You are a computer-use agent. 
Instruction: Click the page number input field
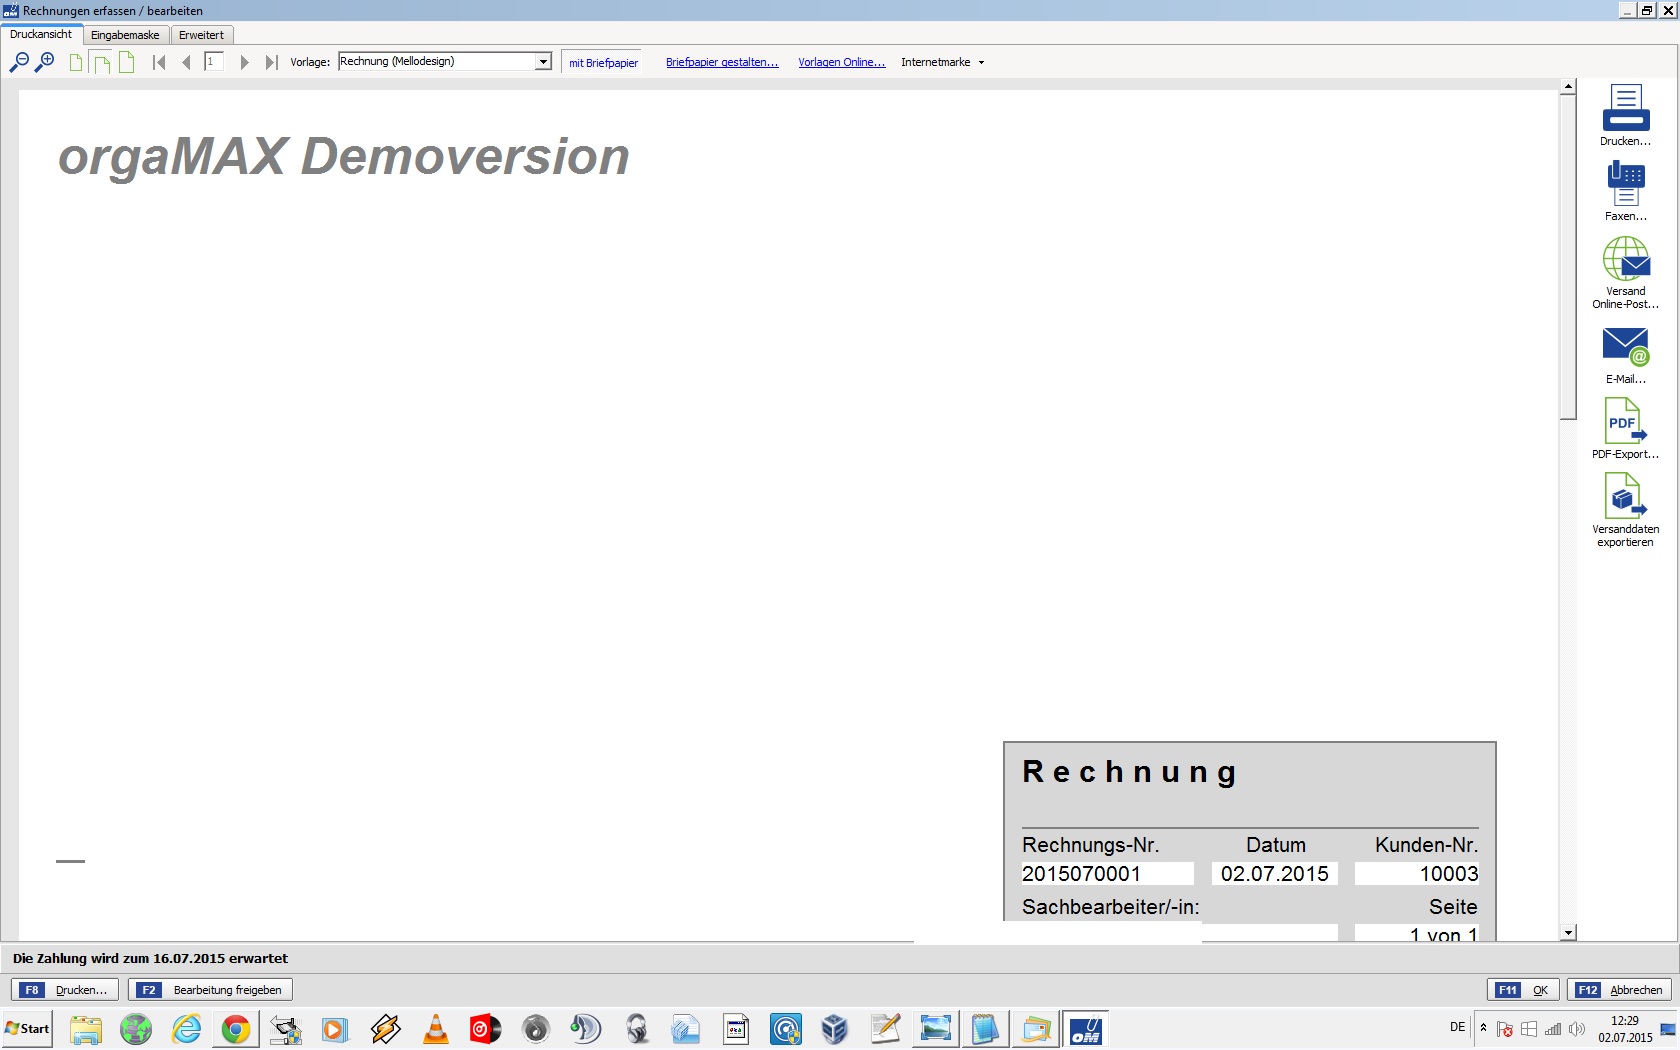pyautogui.click(x=213, y=62)
